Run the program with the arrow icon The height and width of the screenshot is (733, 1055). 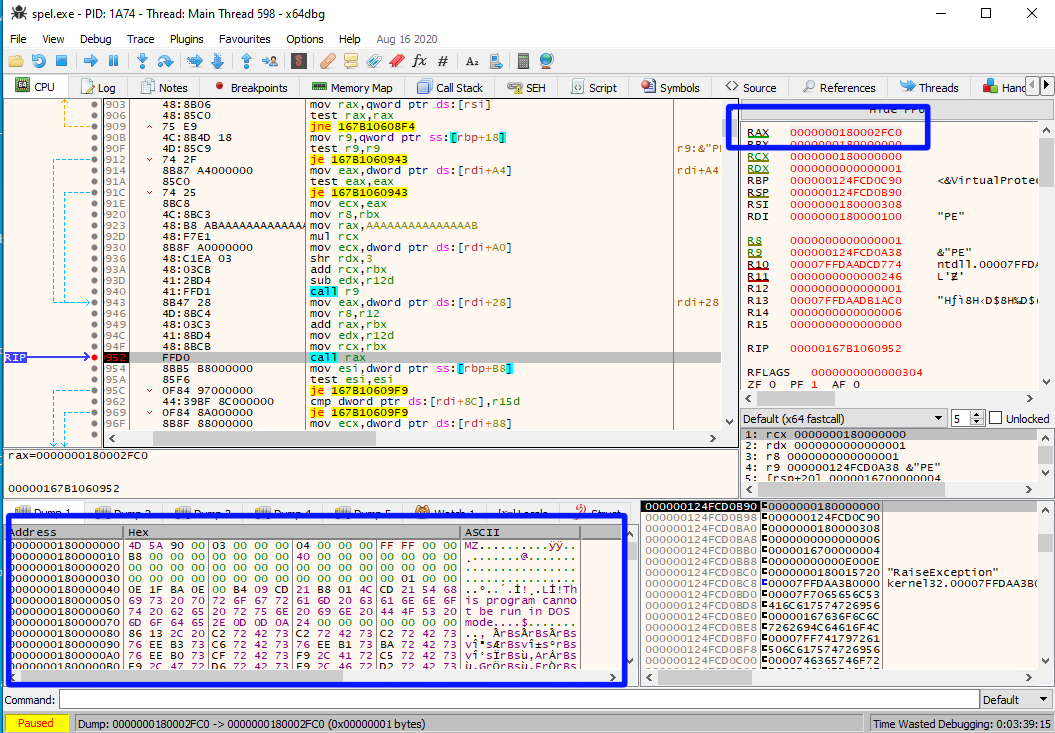tap(90, 61)
